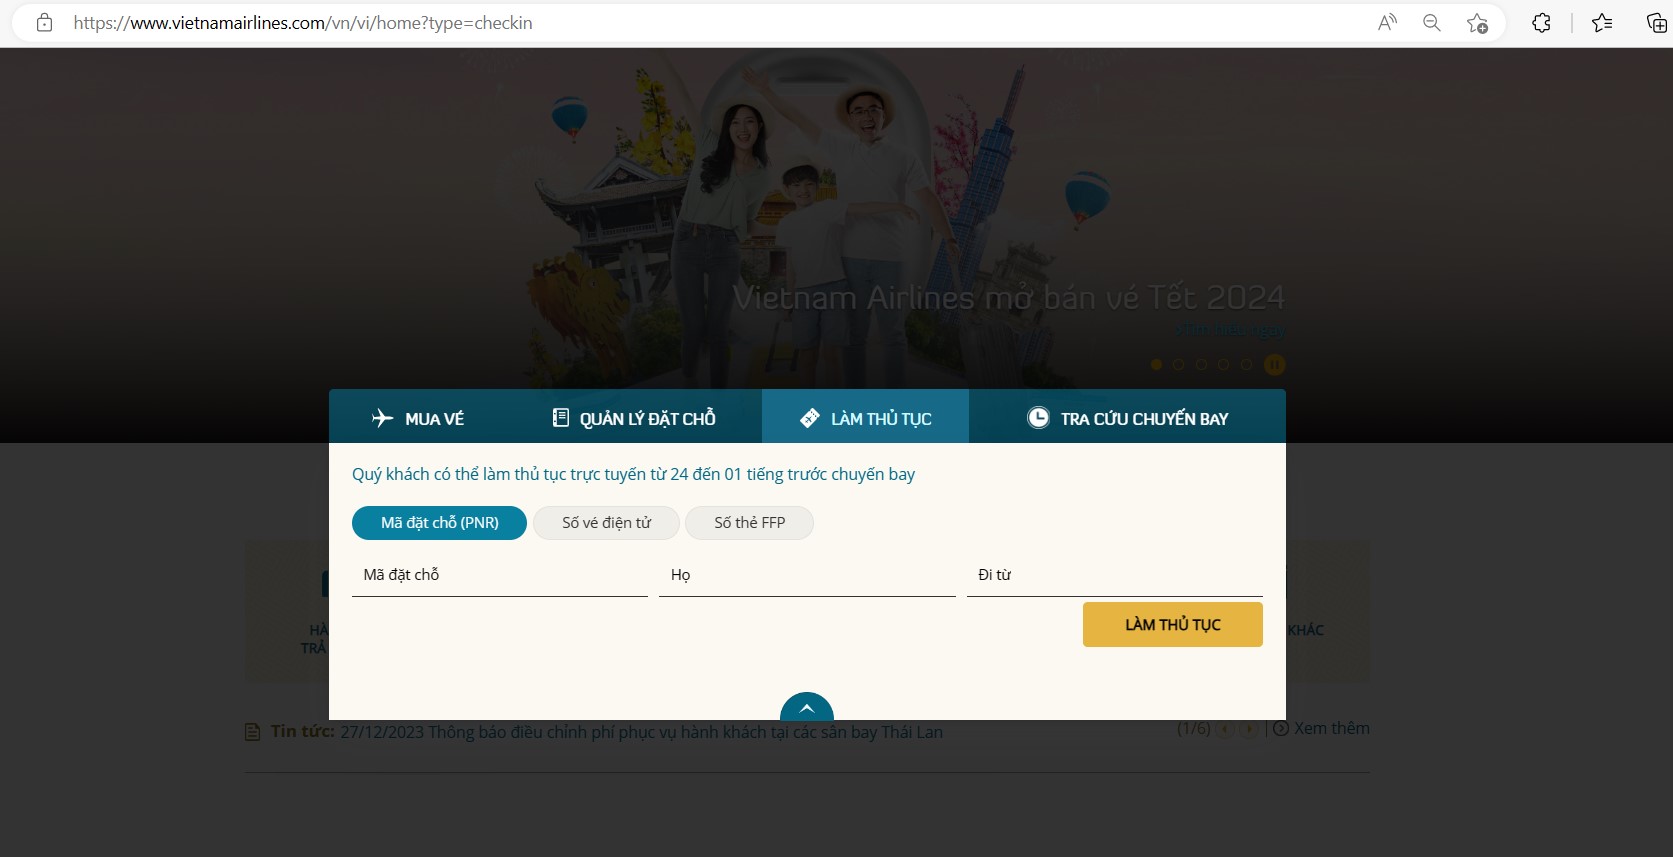Image resolution: width=1673 pixels, height=857 pixels.
Task: Pause the banner slideshow
Action: tap(1275, 365)
